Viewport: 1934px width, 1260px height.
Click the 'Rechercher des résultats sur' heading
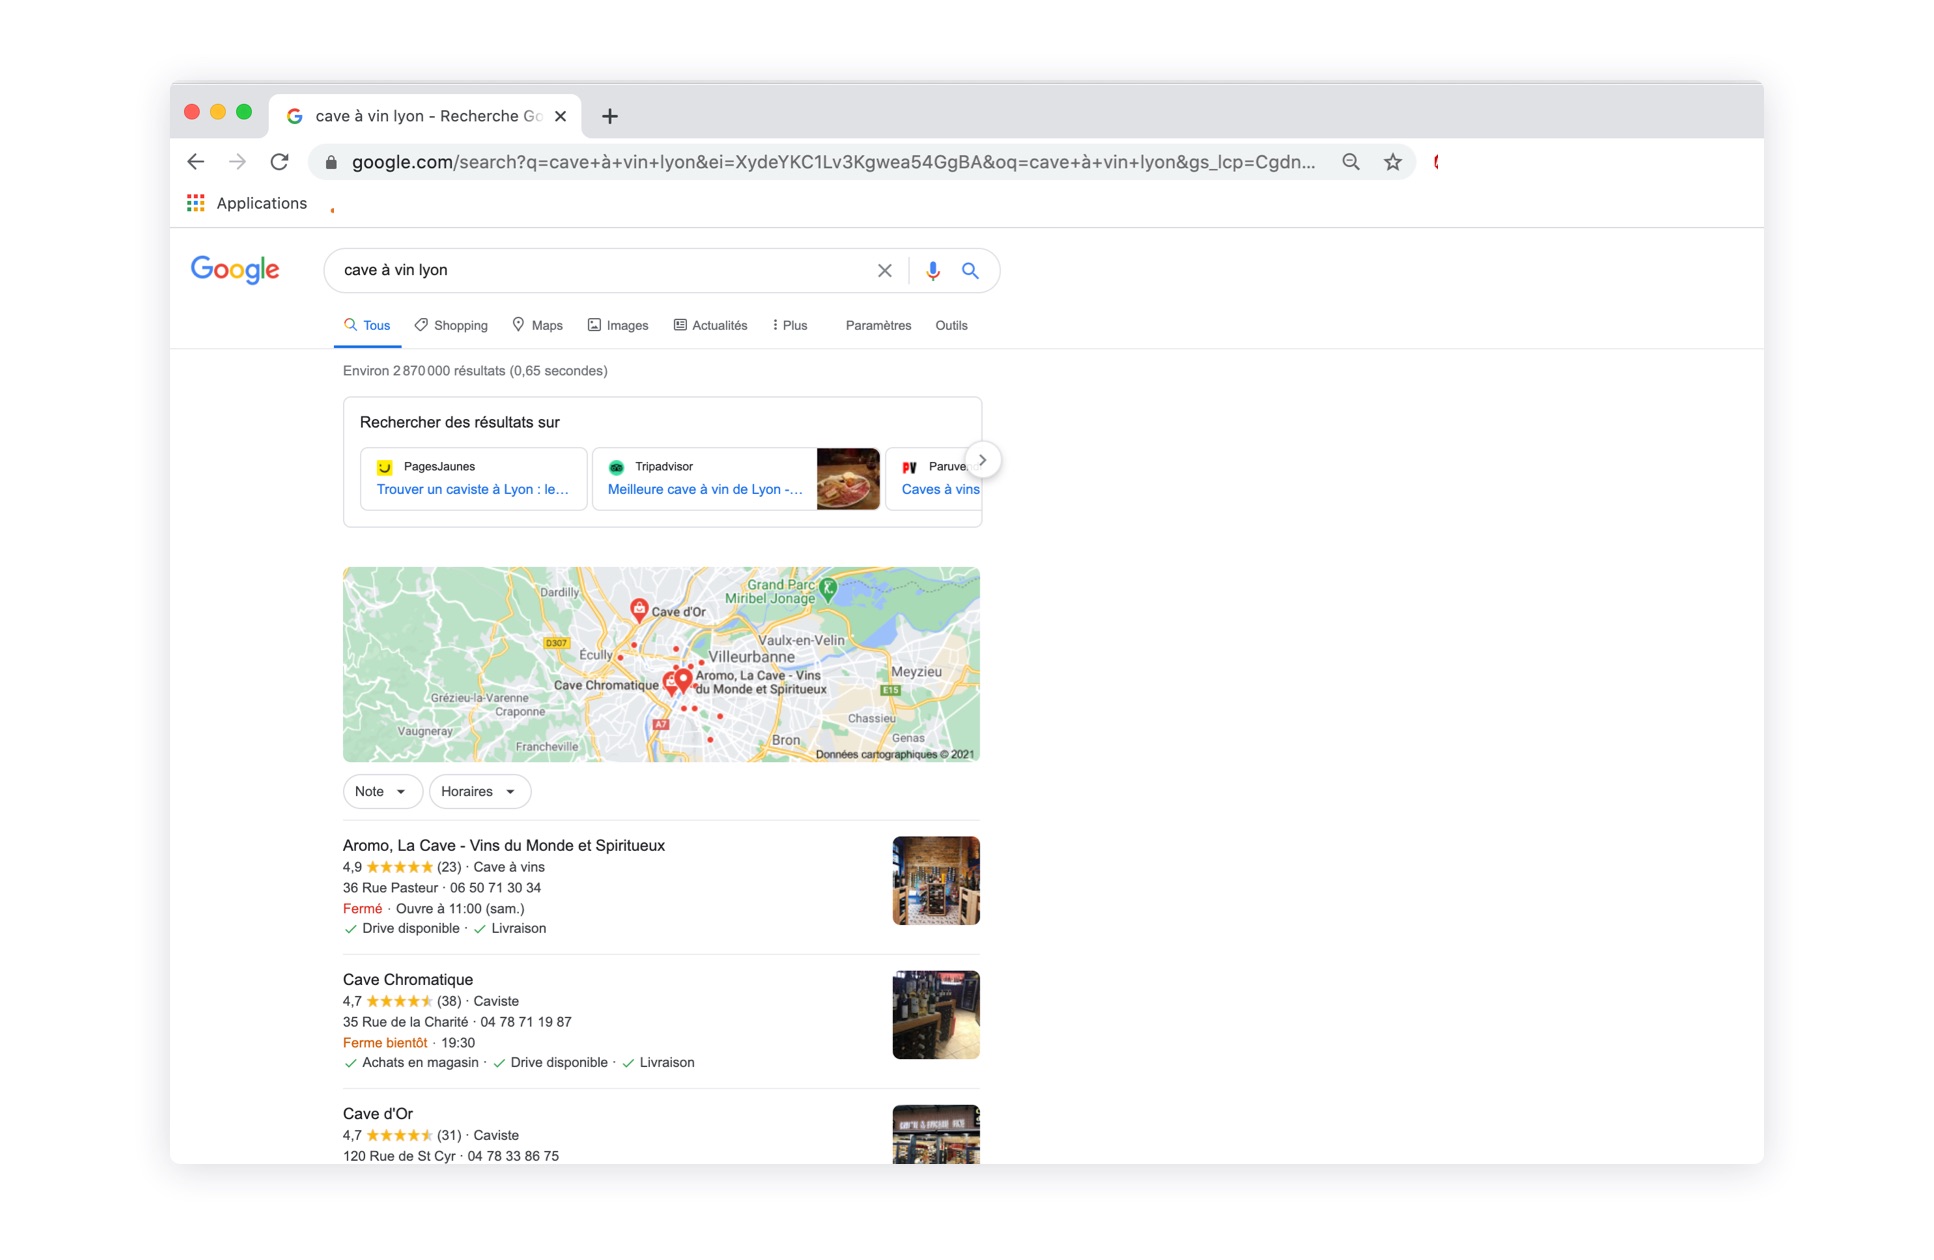459,422
